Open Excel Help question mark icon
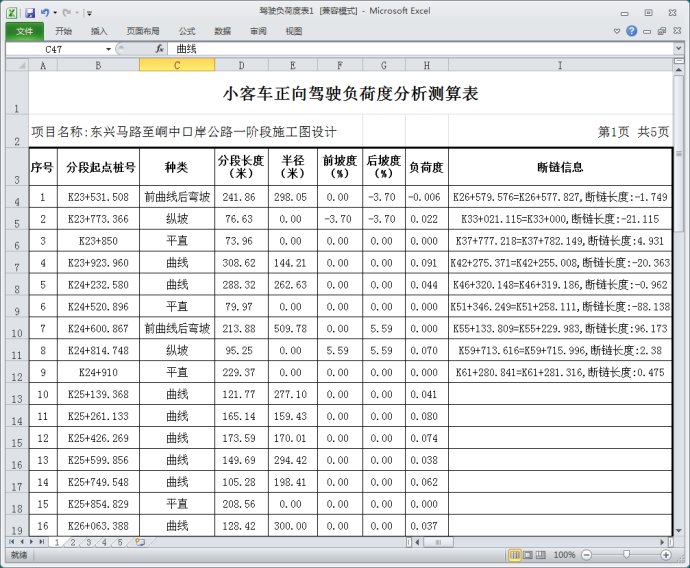Image resolution: width=690 pixels, height=568 pixels. (x=633, y=31)
